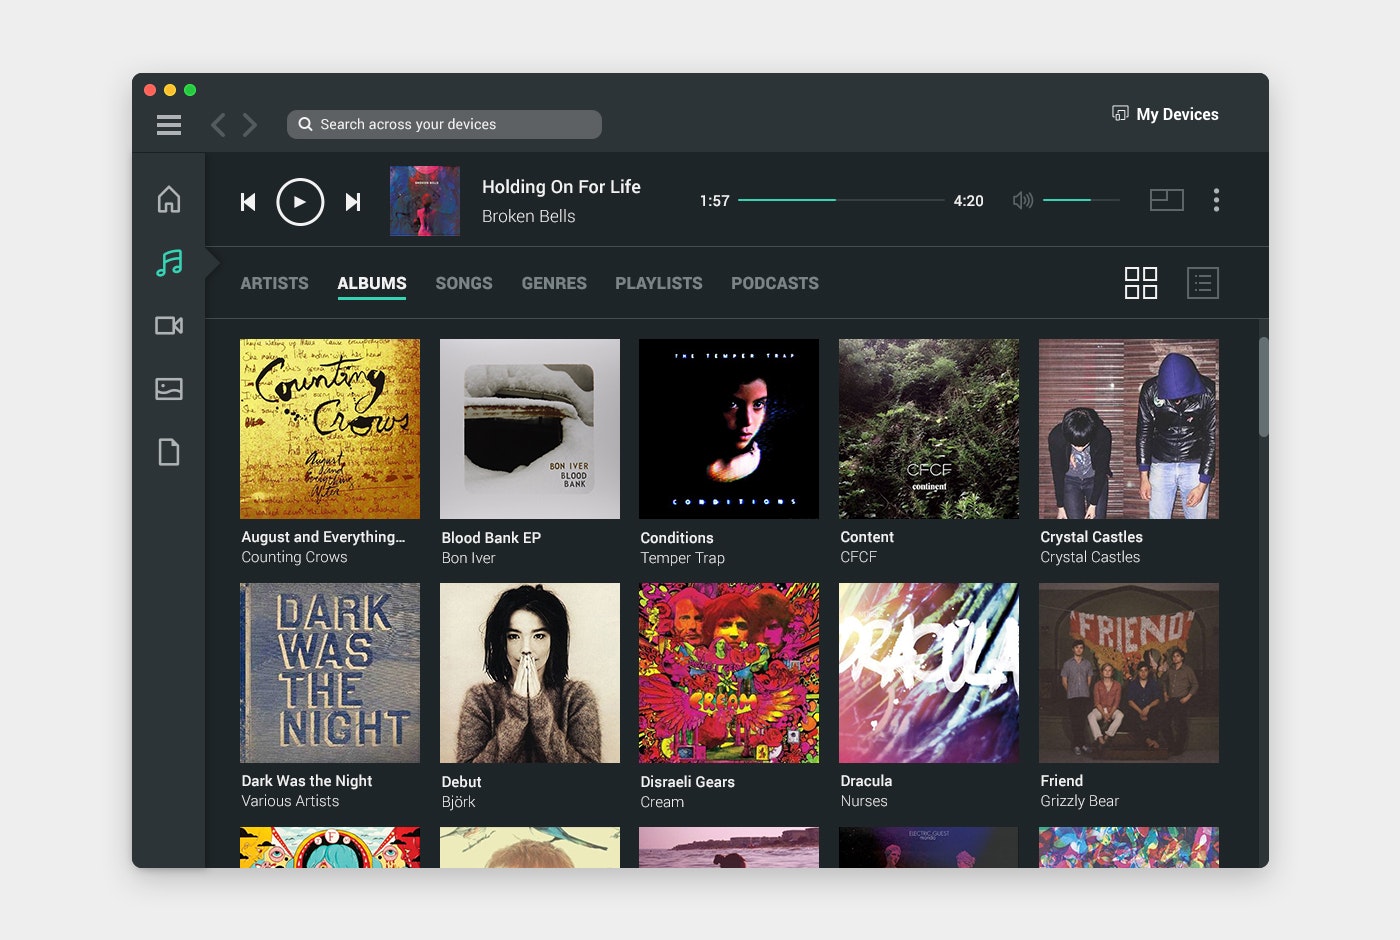Mute with the speaker icon
This screenshot has height=940, width=1400.
pos(1022,200)
